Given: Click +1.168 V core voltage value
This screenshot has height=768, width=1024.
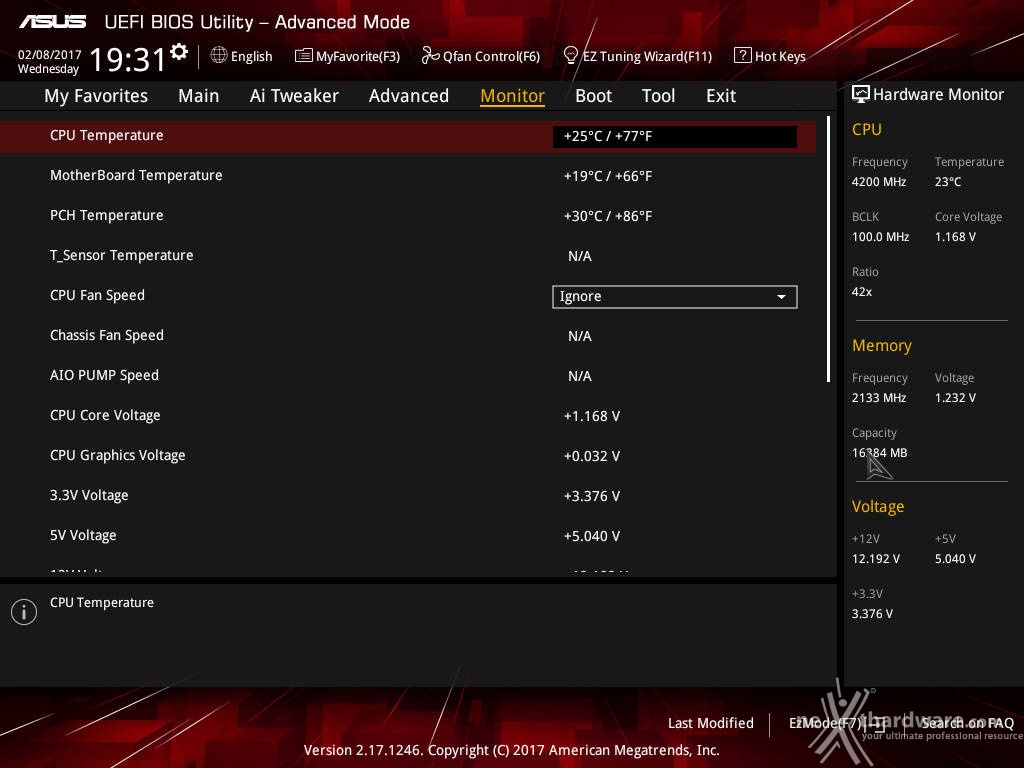Looking at the screenshot, I should [592, 416].
